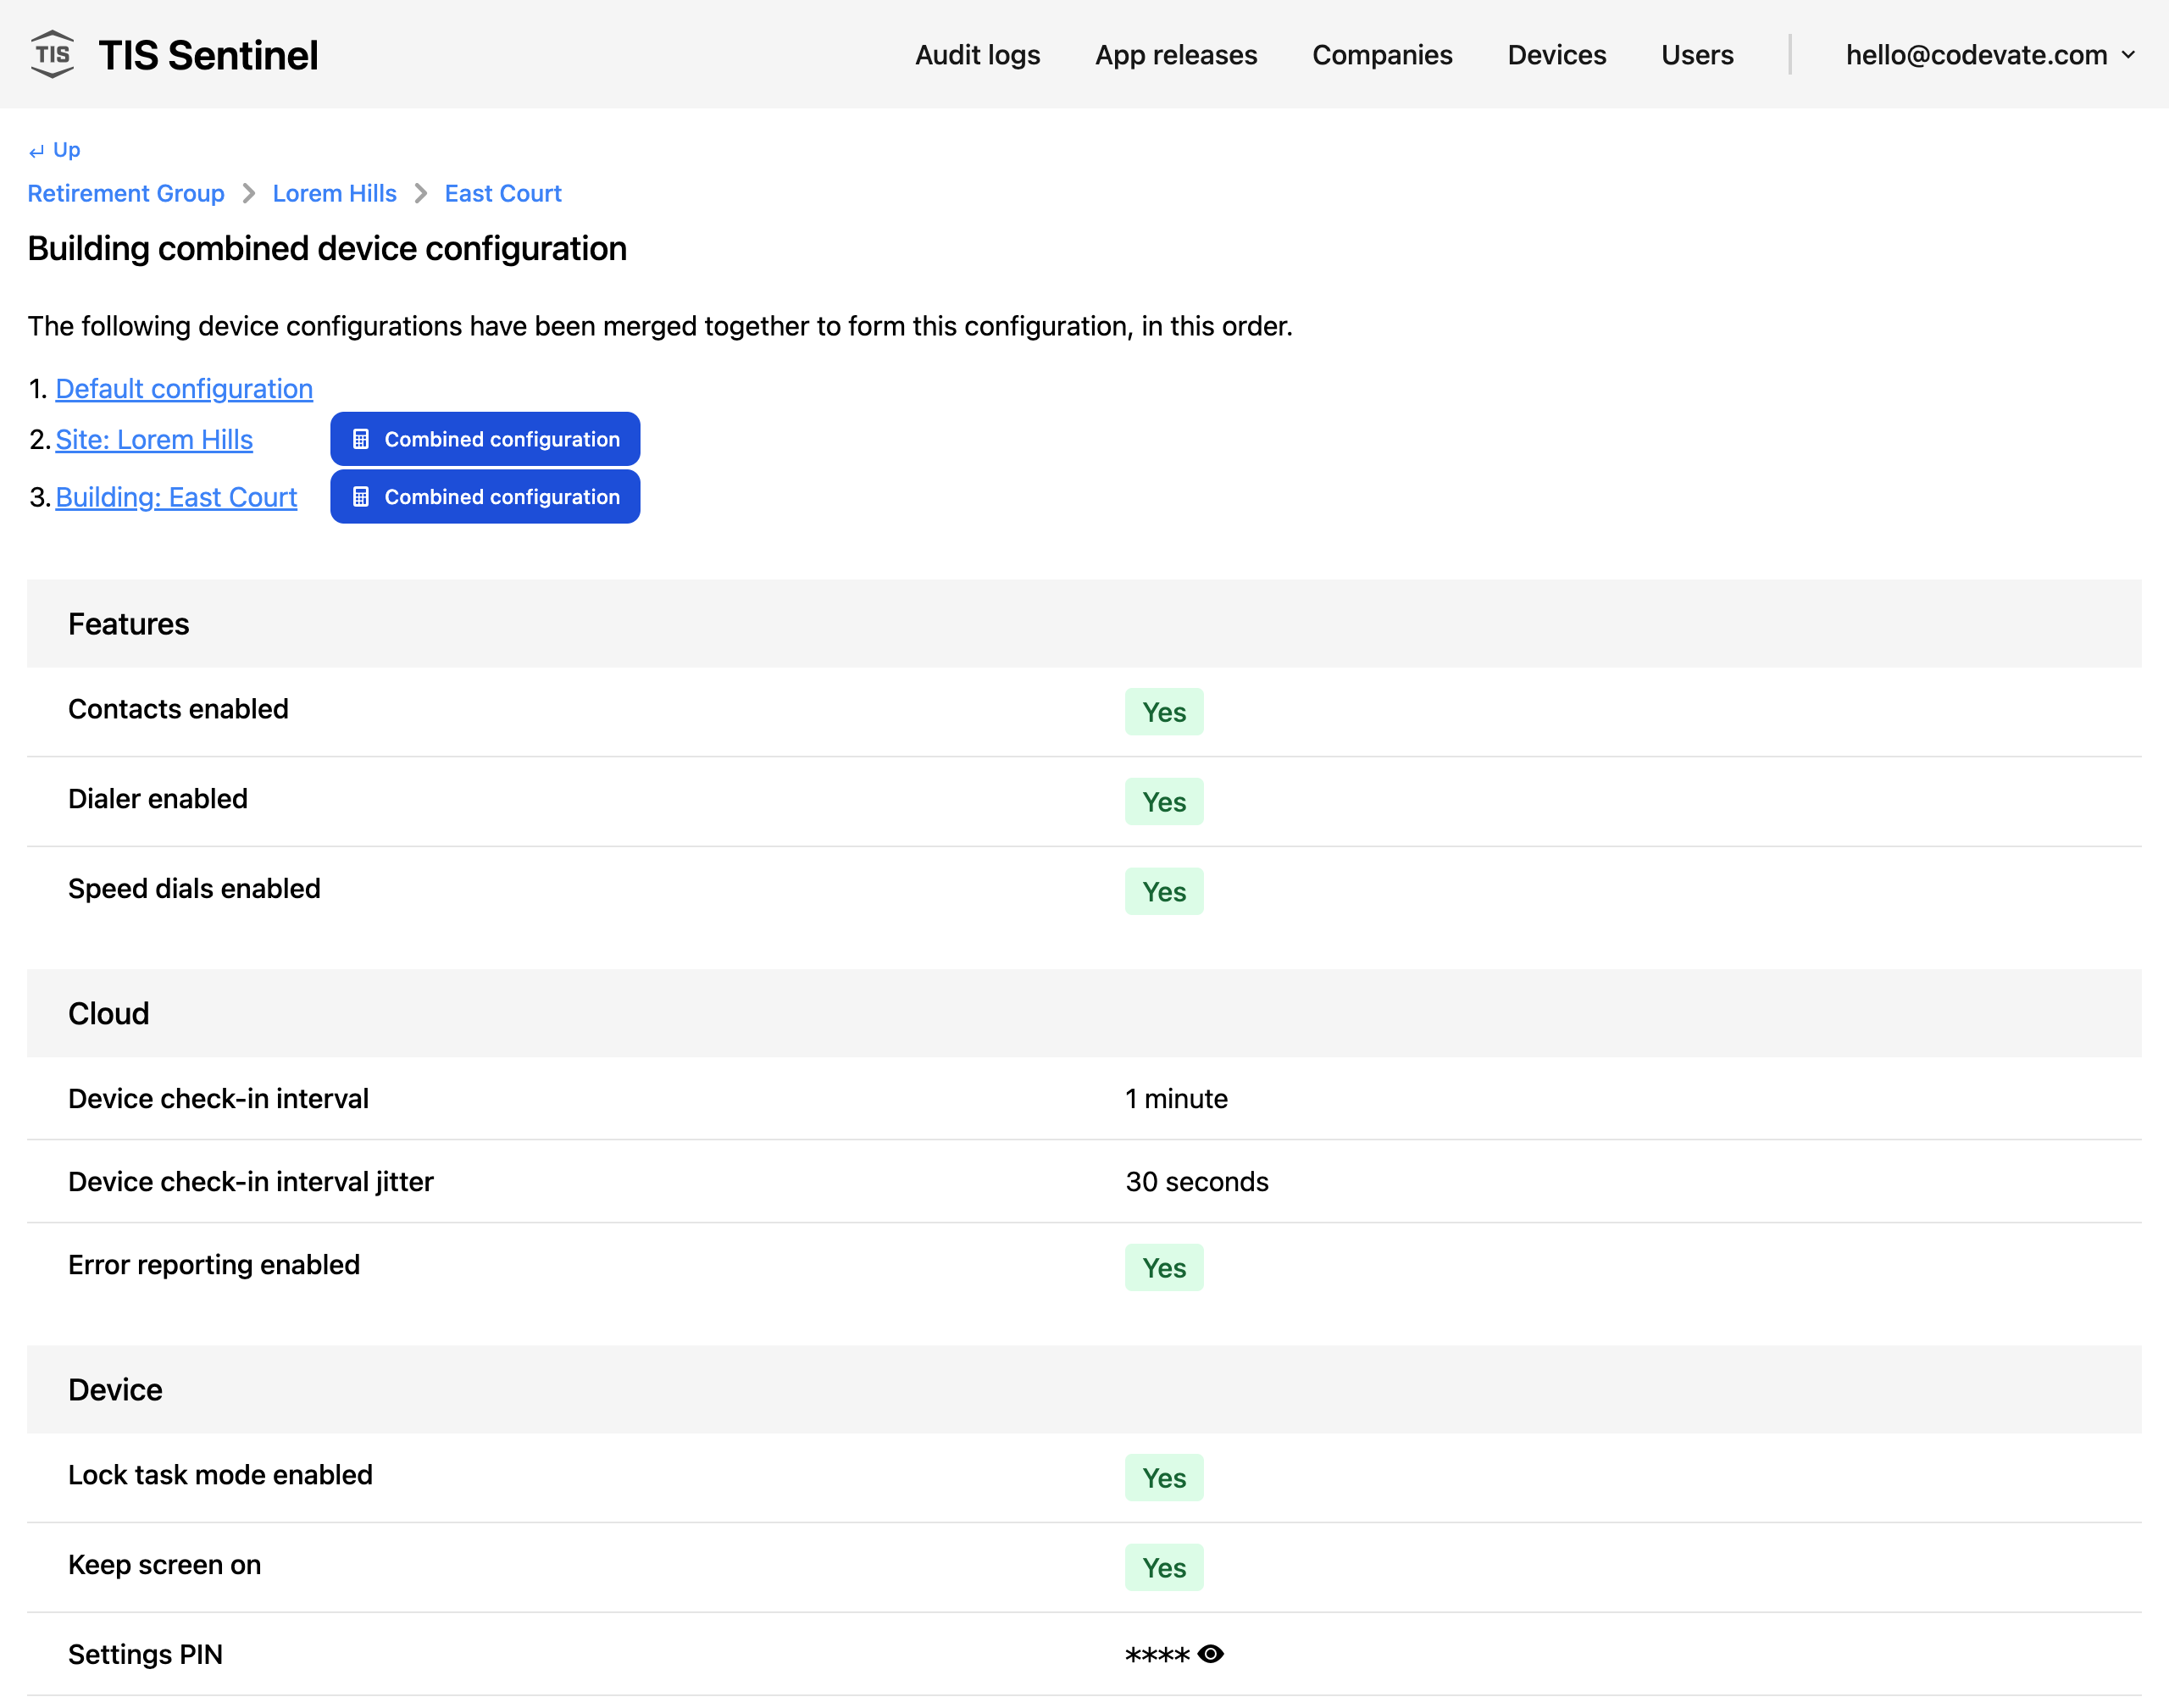Click the Yes badge for Speed dials enabled
The image size is (2169, 1708).
[1164, 892]
